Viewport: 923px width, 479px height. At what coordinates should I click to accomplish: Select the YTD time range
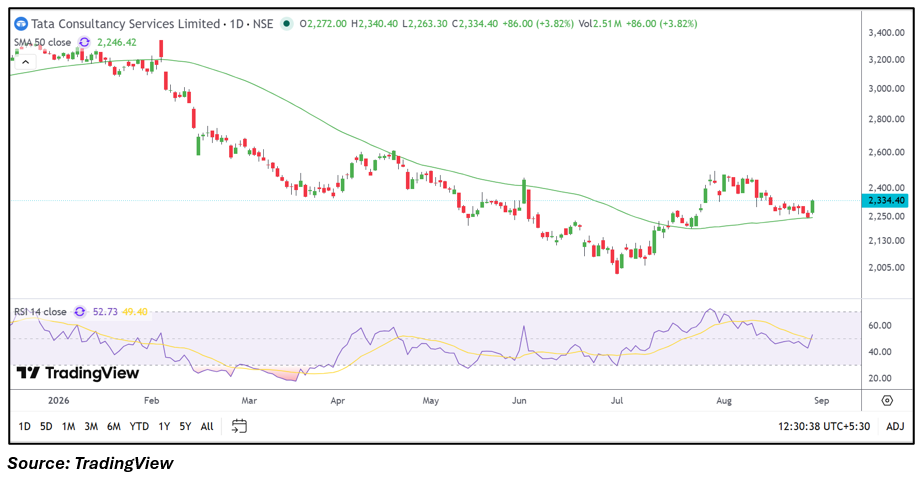coord(139,427)
